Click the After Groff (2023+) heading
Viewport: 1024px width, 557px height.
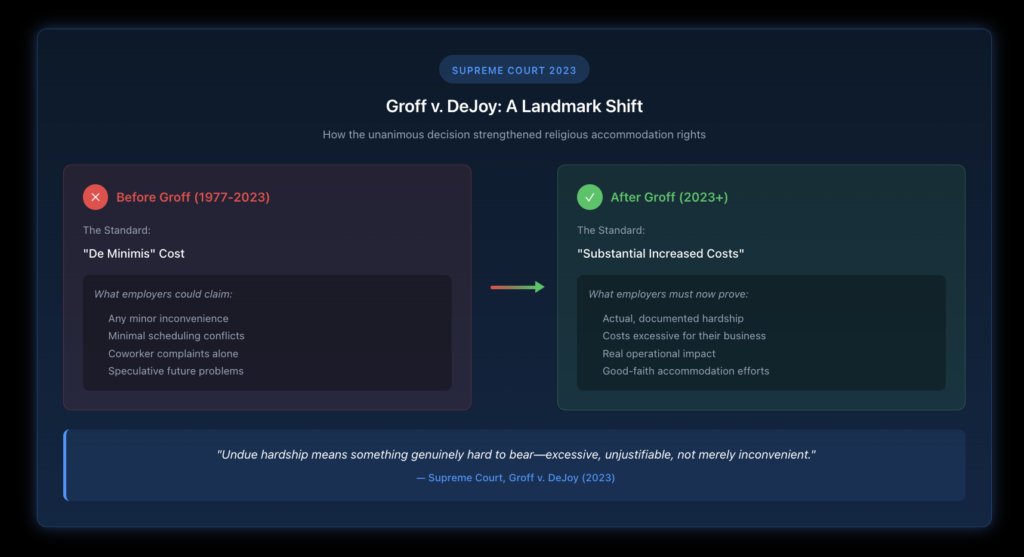click(669, 197)
